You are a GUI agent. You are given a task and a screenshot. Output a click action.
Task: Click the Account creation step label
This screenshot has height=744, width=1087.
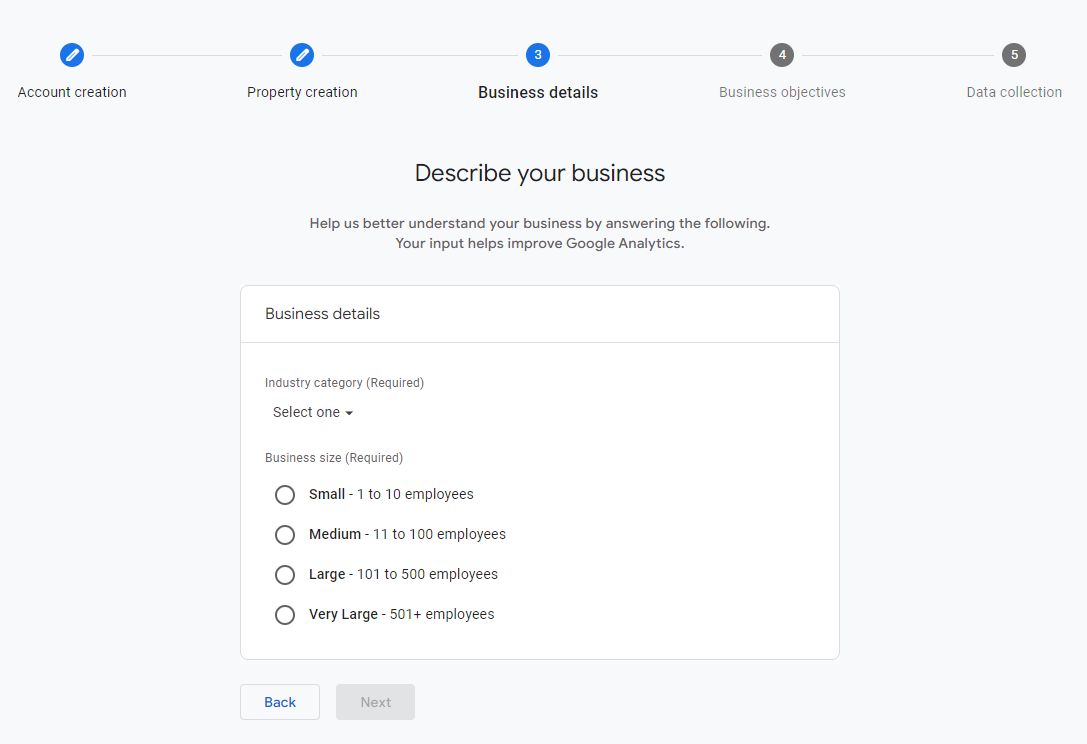[71, 91]
